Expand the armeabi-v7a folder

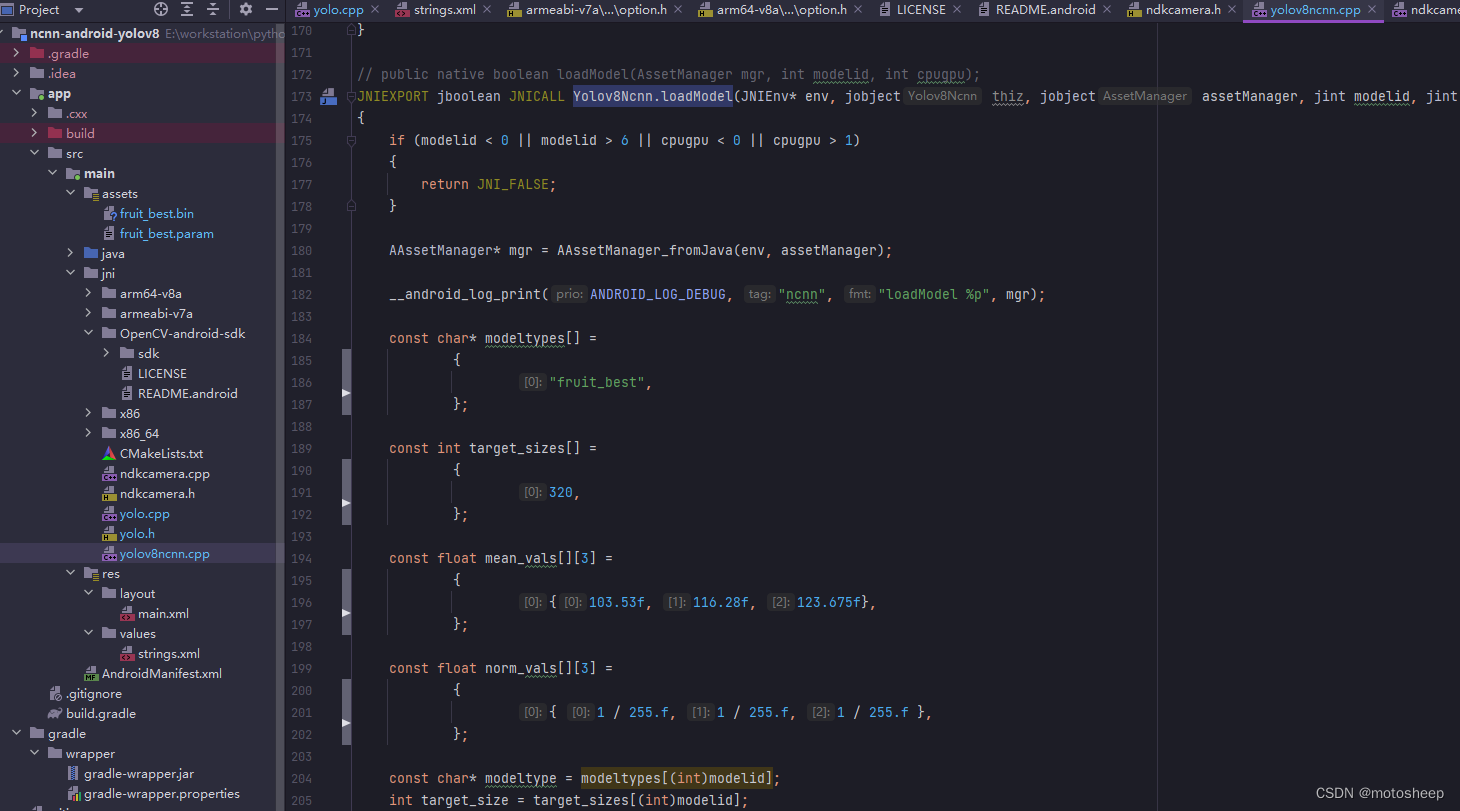click(89, 313)
